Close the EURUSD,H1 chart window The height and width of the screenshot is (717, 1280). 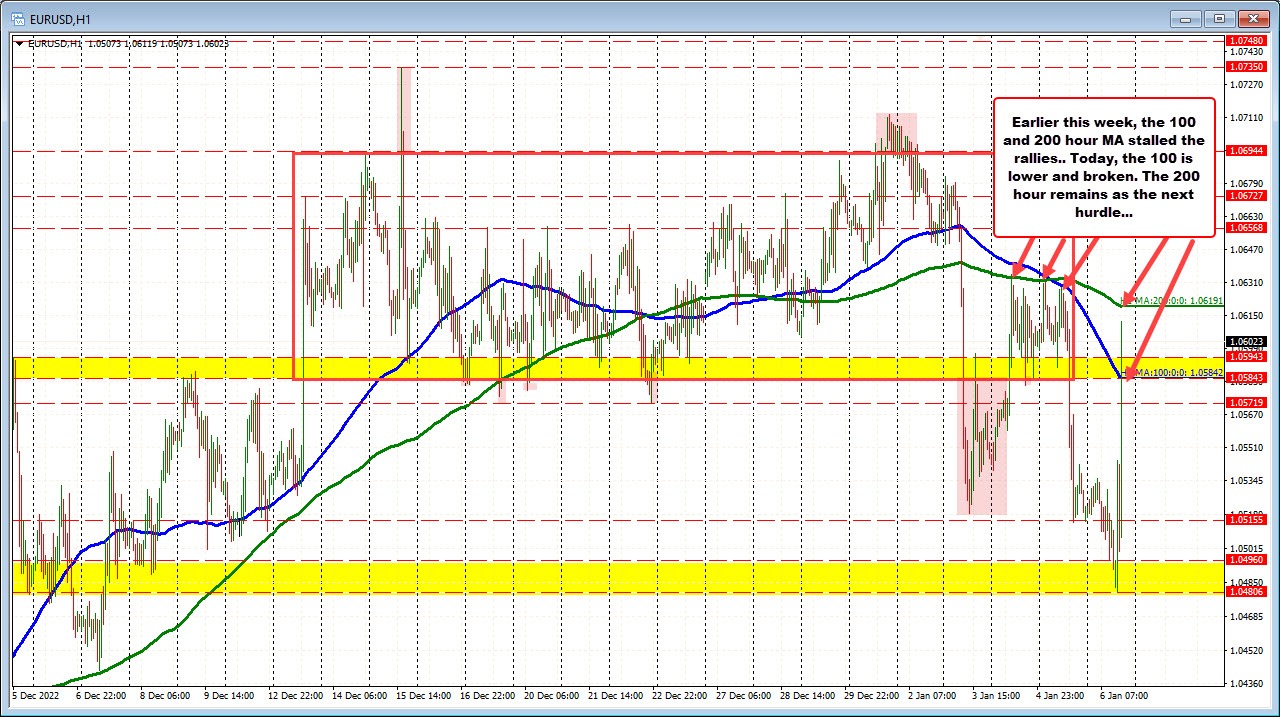point(1253,18)
